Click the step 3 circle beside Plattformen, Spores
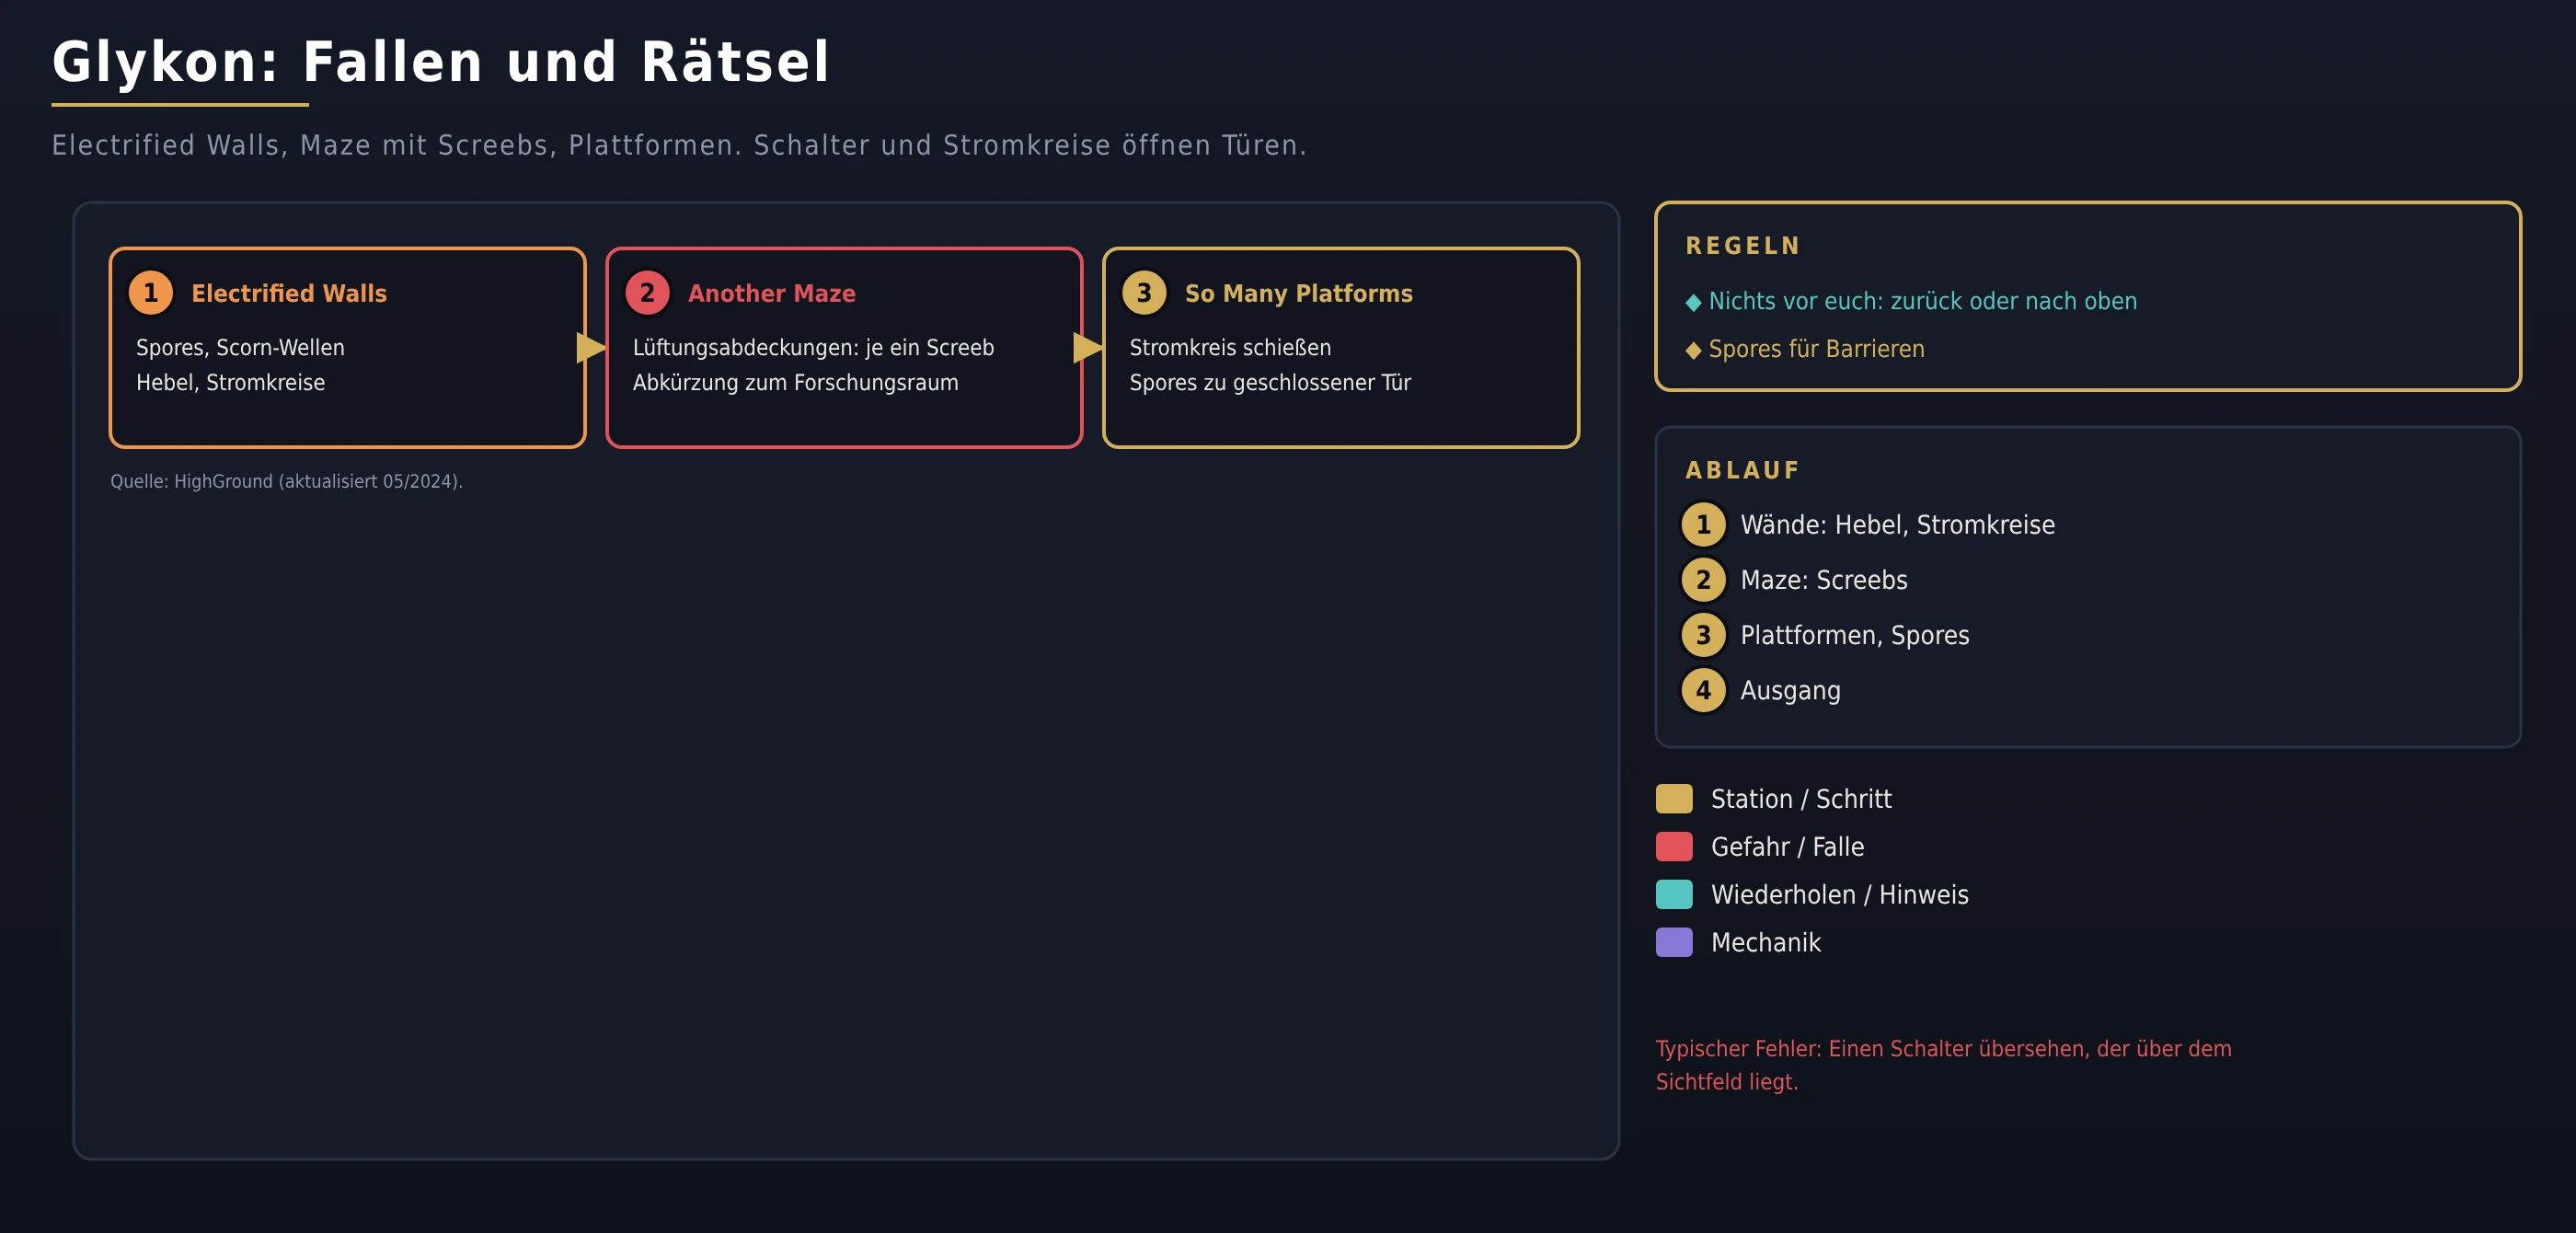 [1703, 635]
